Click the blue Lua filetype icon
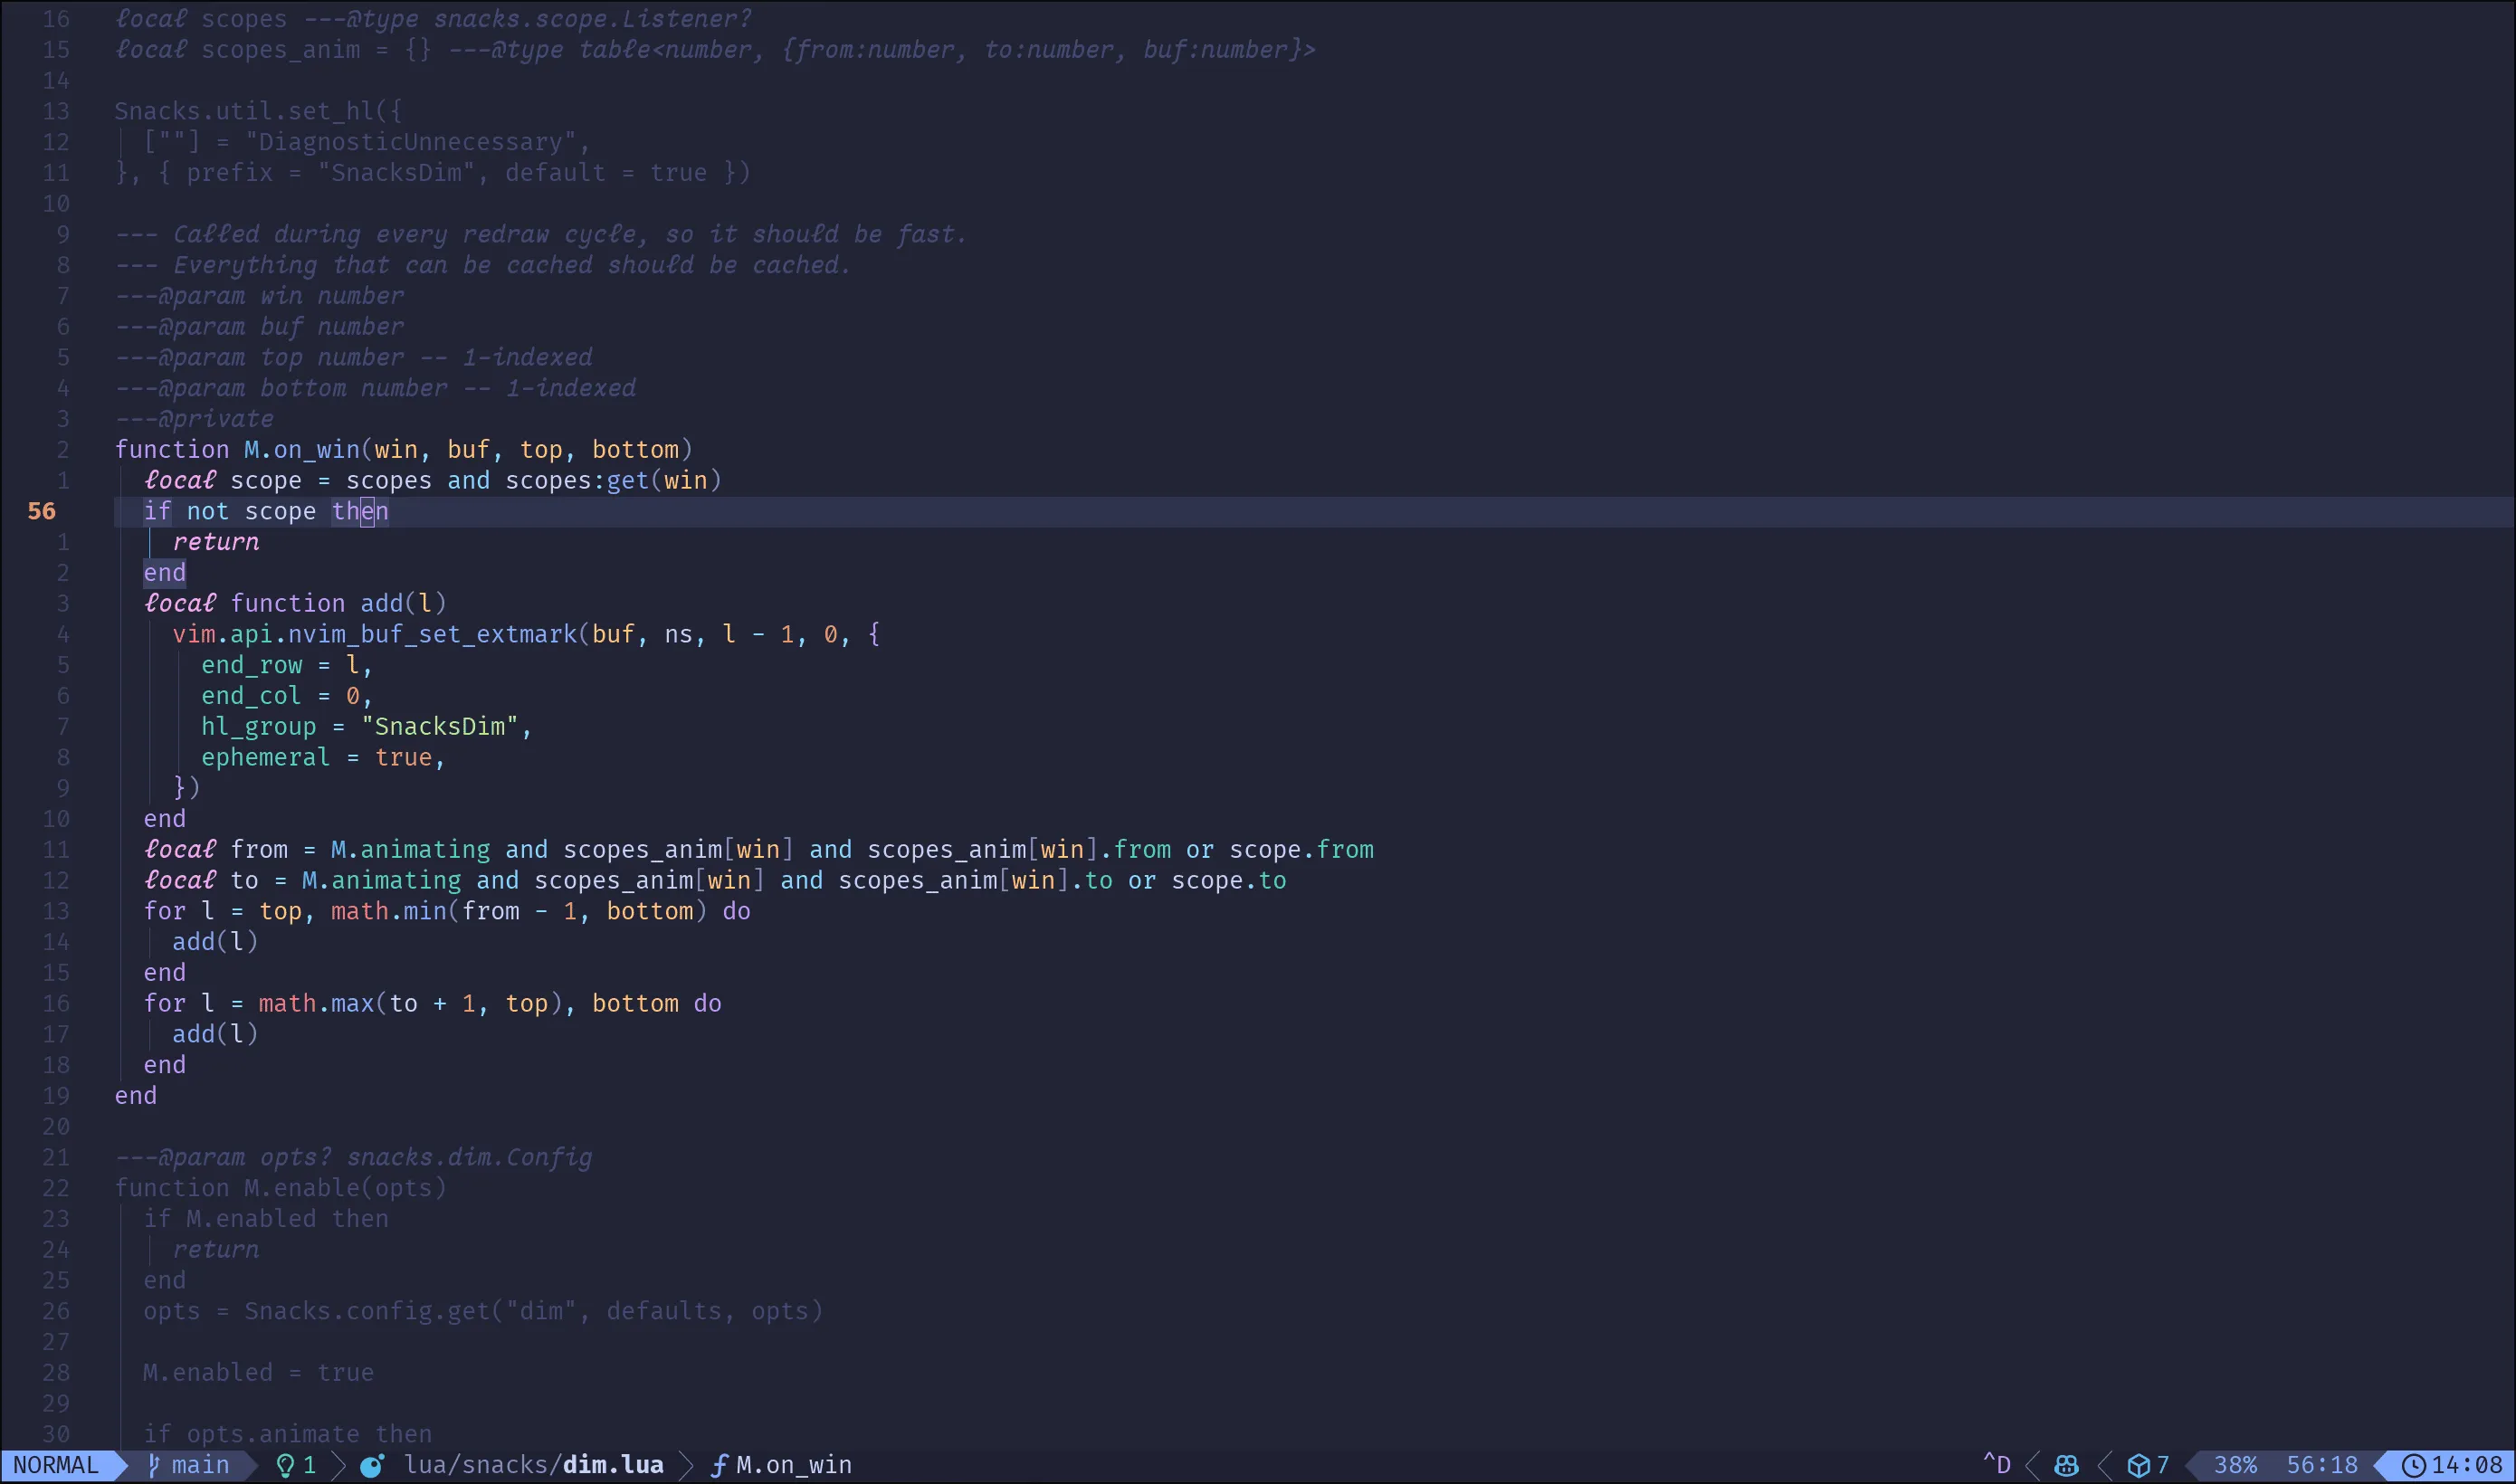The image size is (2516, 1484). 372,1466
